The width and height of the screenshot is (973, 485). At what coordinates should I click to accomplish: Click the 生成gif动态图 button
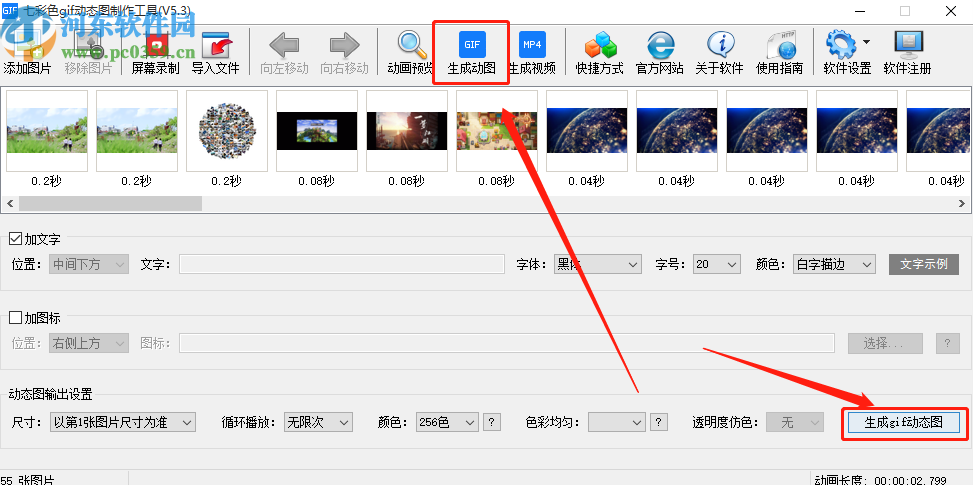[x=904, y=422]
